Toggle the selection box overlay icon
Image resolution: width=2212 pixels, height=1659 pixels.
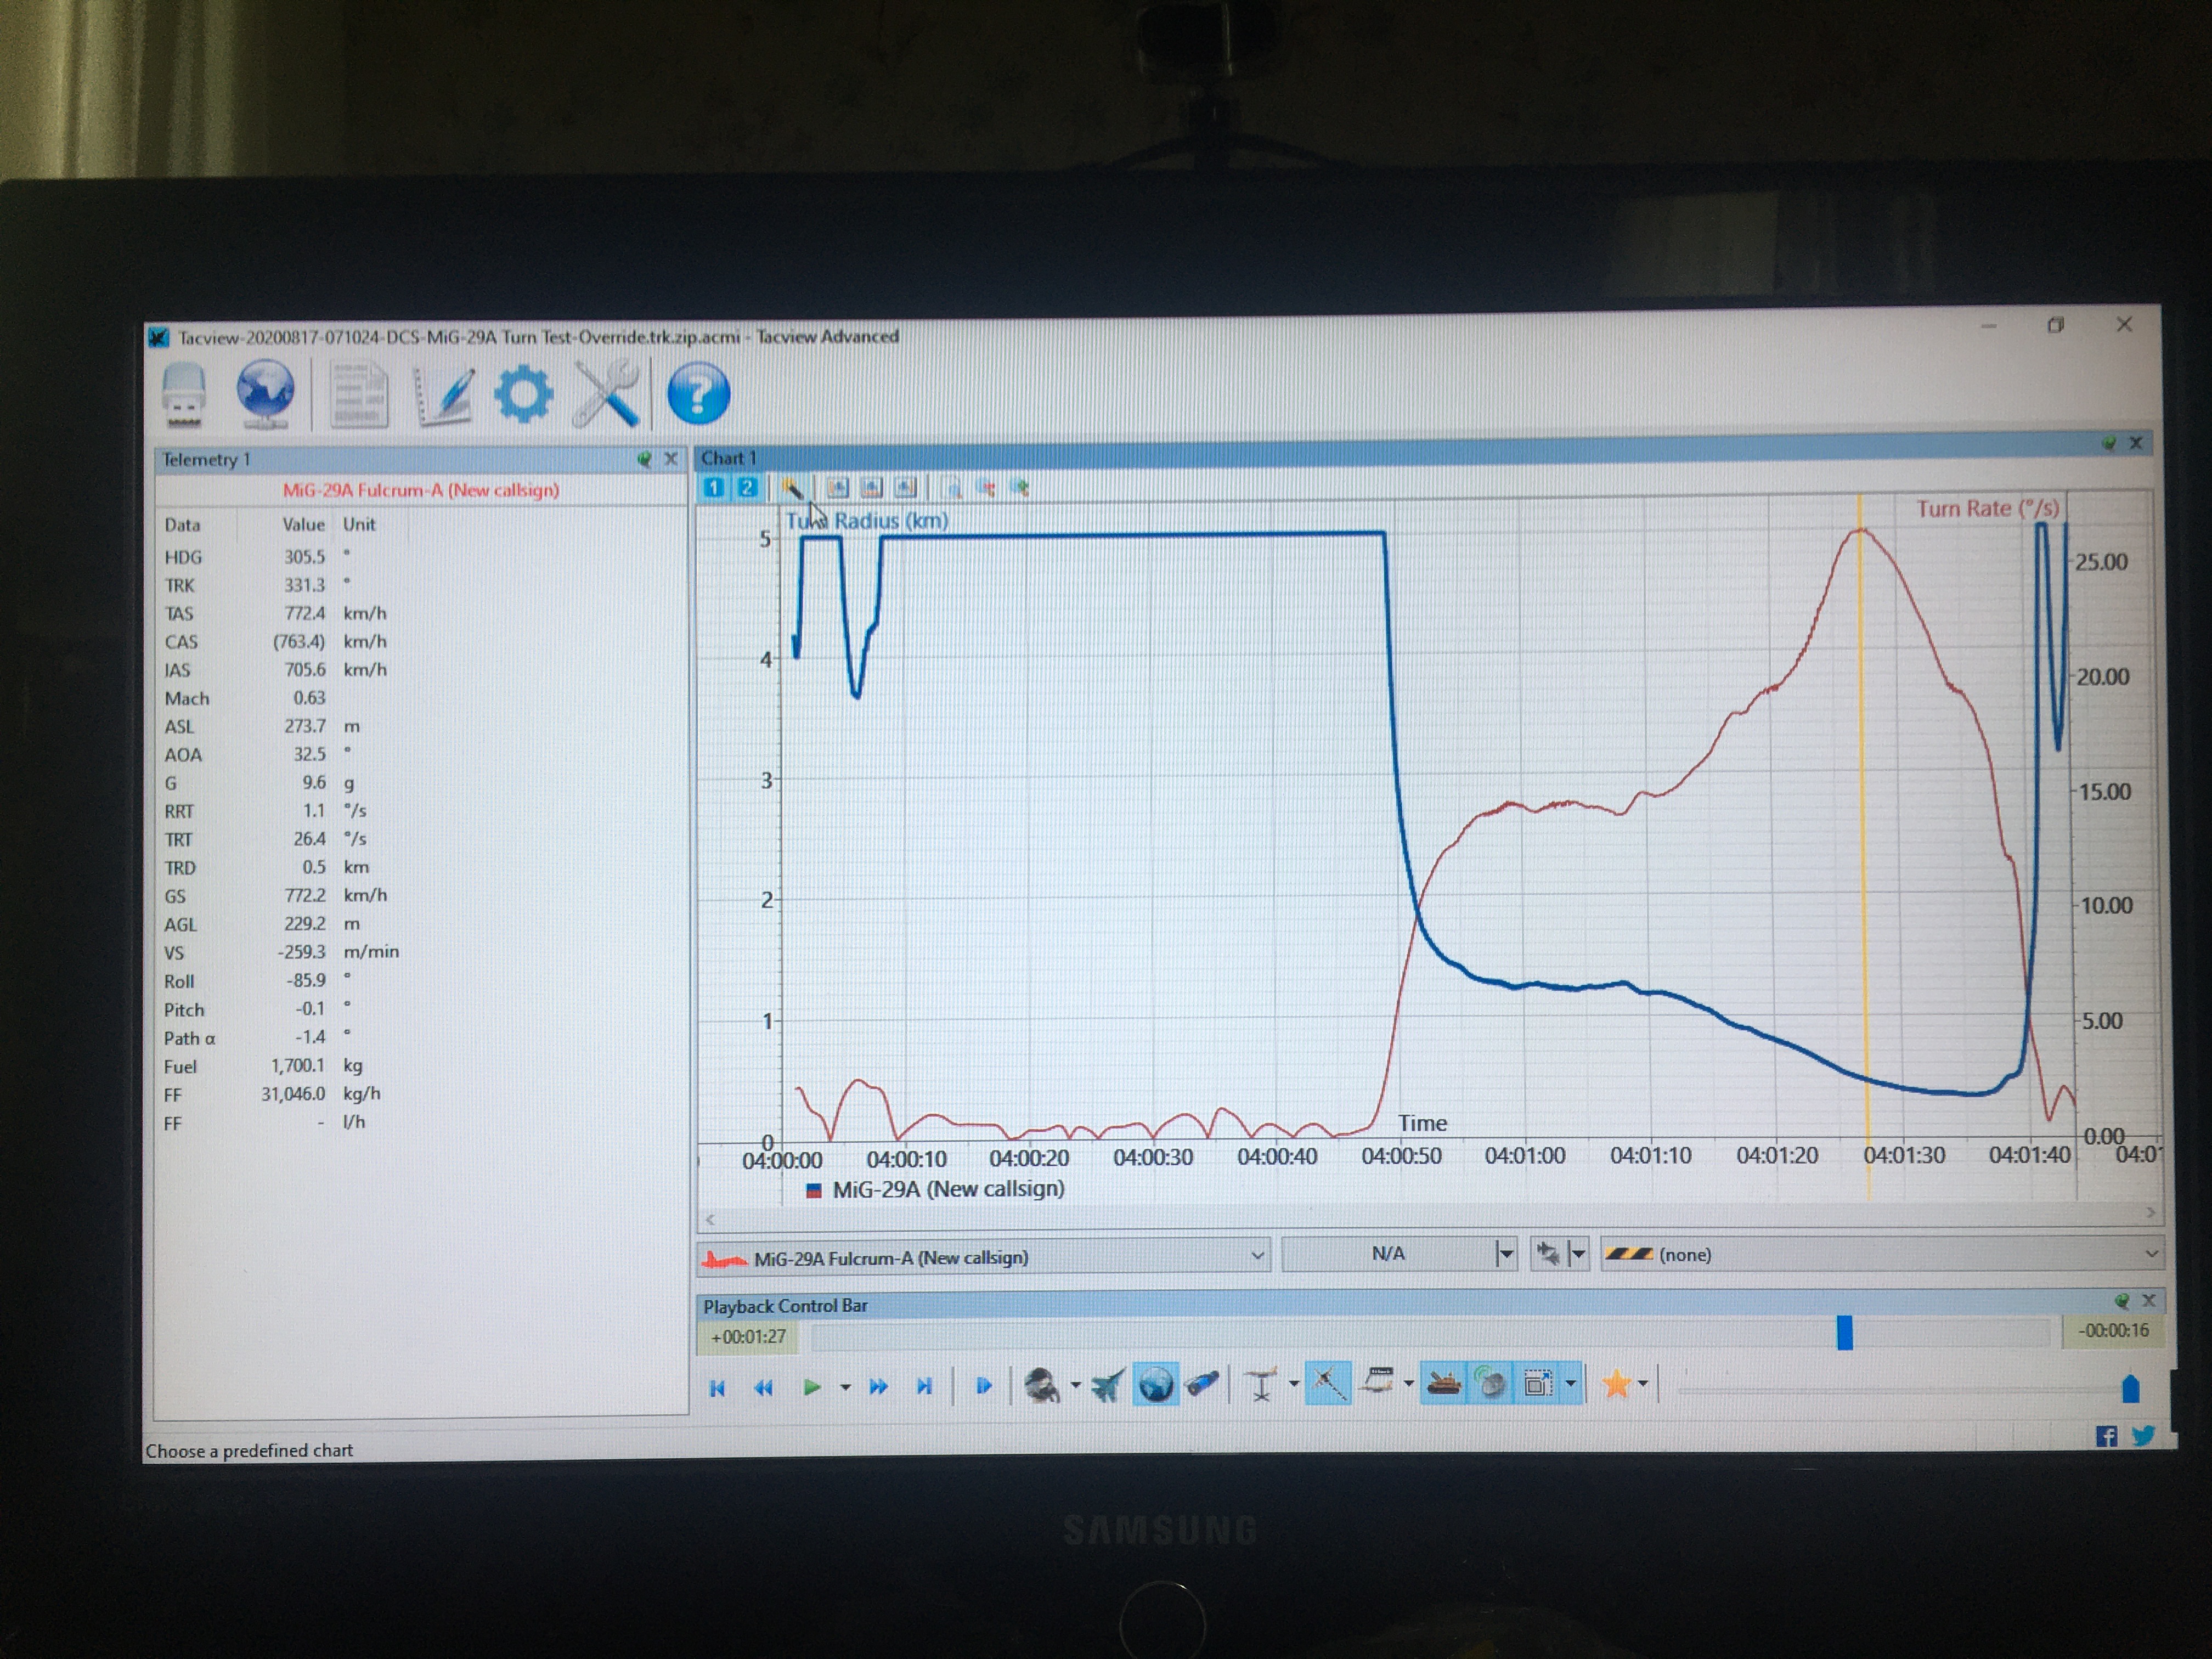[1538, 1383]
